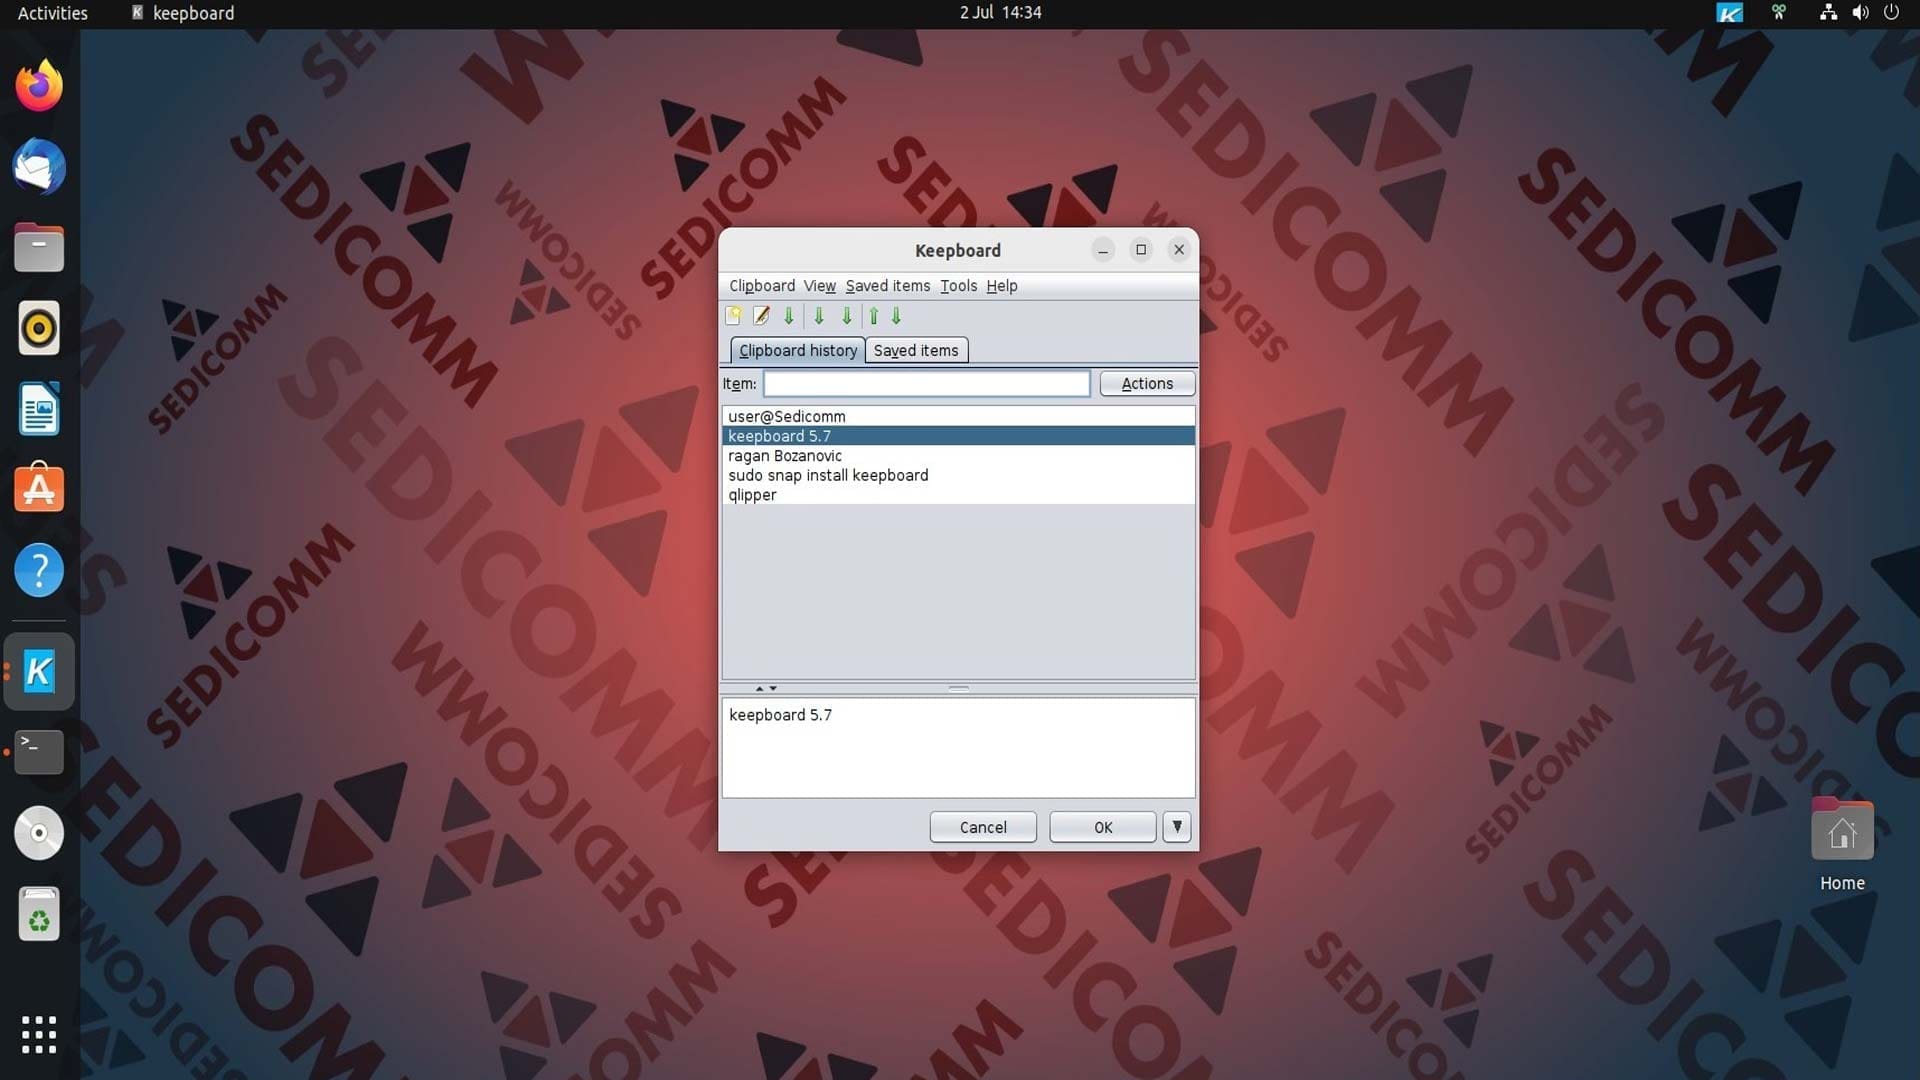The width and height of the screenshot is (1920, 1080).
Task: Open the Tools menu
Action: pos(958,286)
